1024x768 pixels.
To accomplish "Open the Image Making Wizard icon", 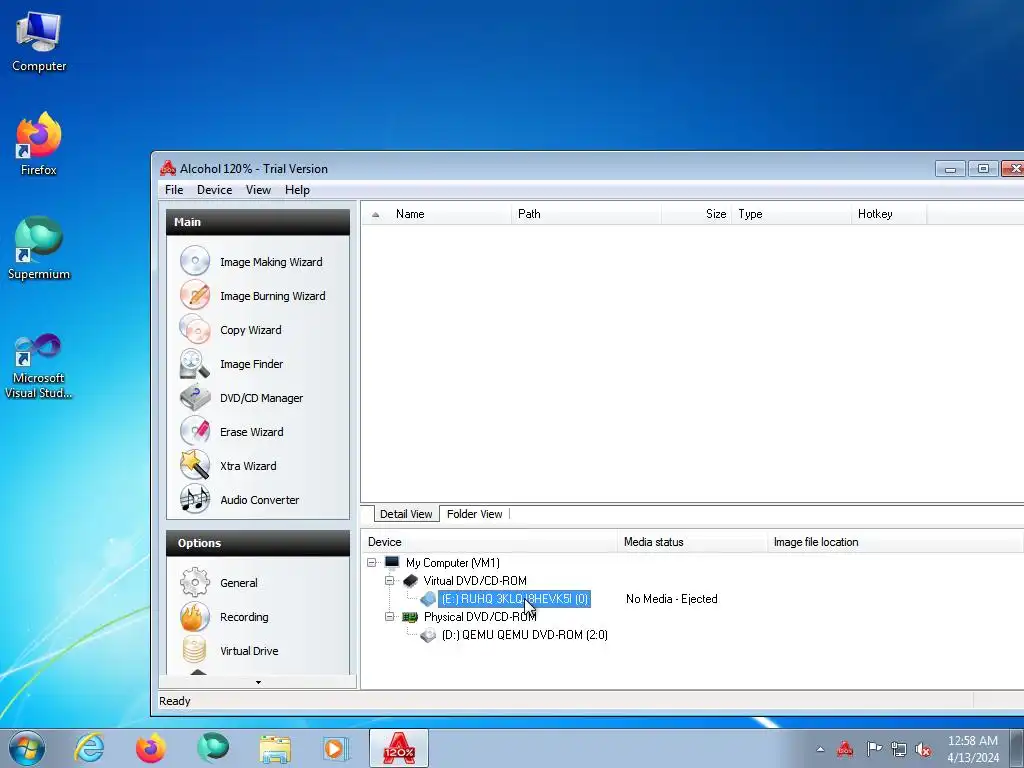I will [195, 261].
